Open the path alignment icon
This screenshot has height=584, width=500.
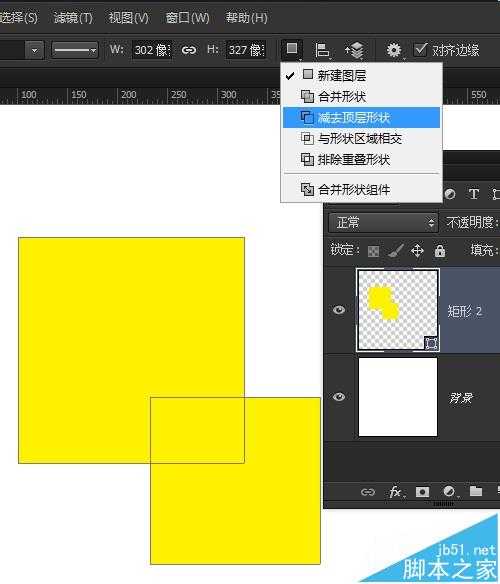[322, 50]
